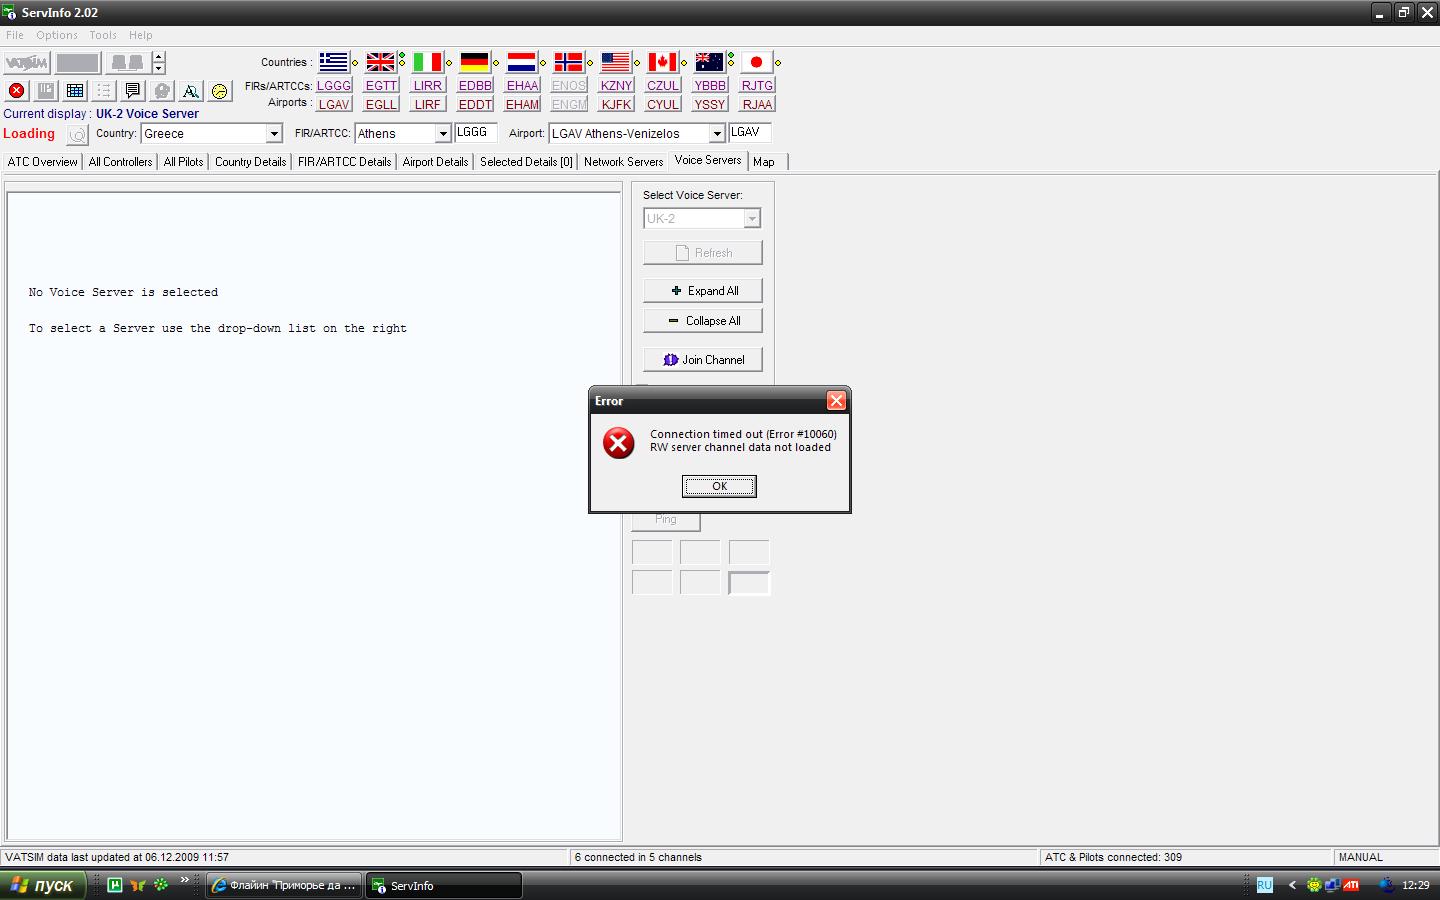Click the Join Channel button
Image resolution: width=1440 pixels, height=900 pixels.
point(703,360)
